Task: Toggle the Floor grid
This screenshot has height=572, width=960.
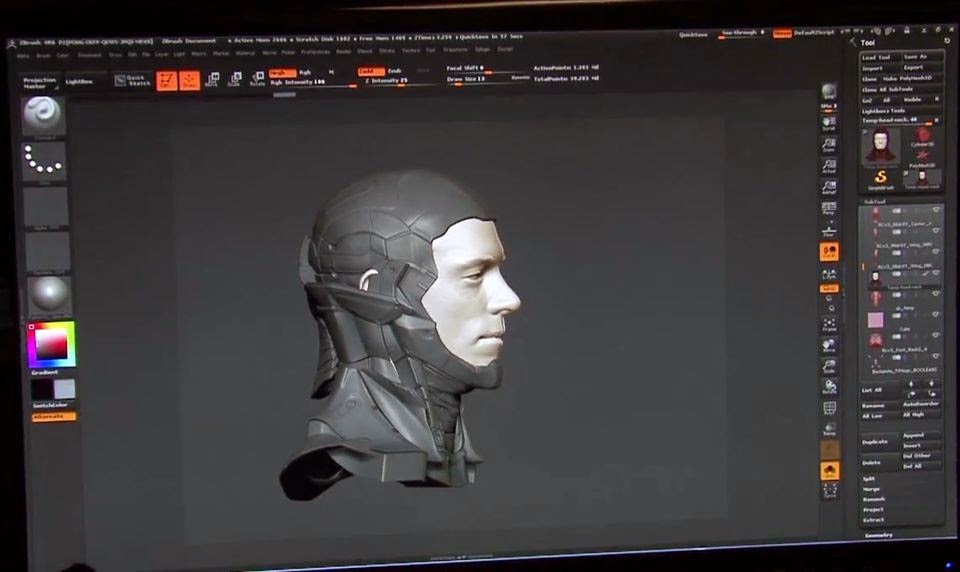Action: point(828,230)
